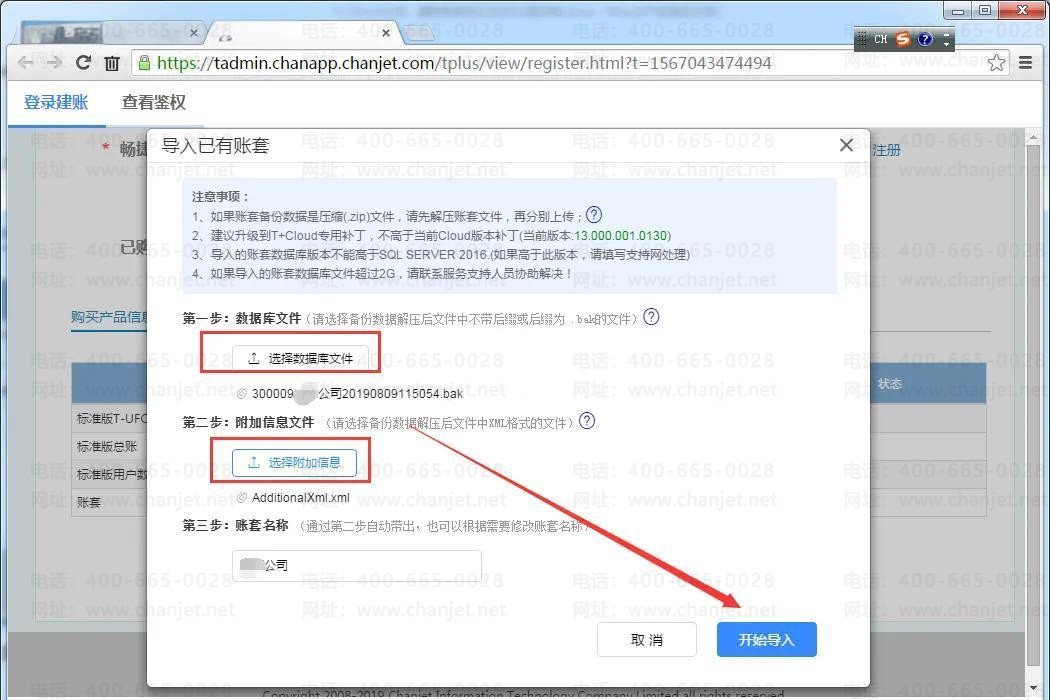Viewport: 1050px width, 700px height.
Task: Click the 账套名称 input field
Action: [357, 565]
